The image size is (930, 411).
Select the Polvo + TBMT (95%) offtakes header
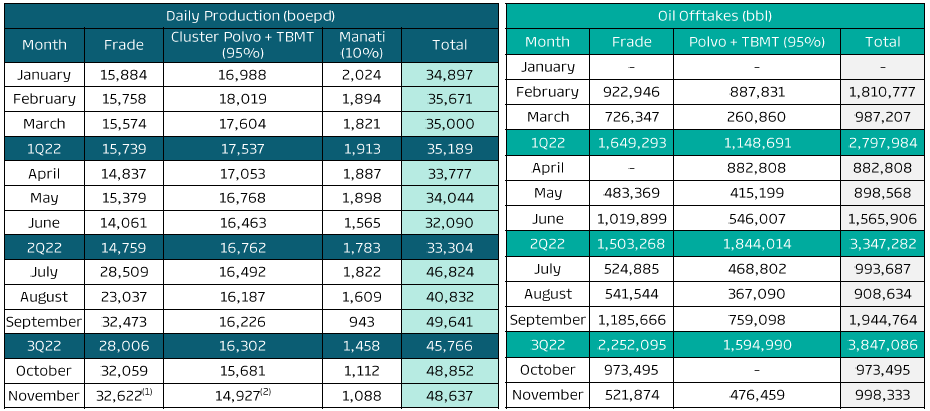pos(756,42)
